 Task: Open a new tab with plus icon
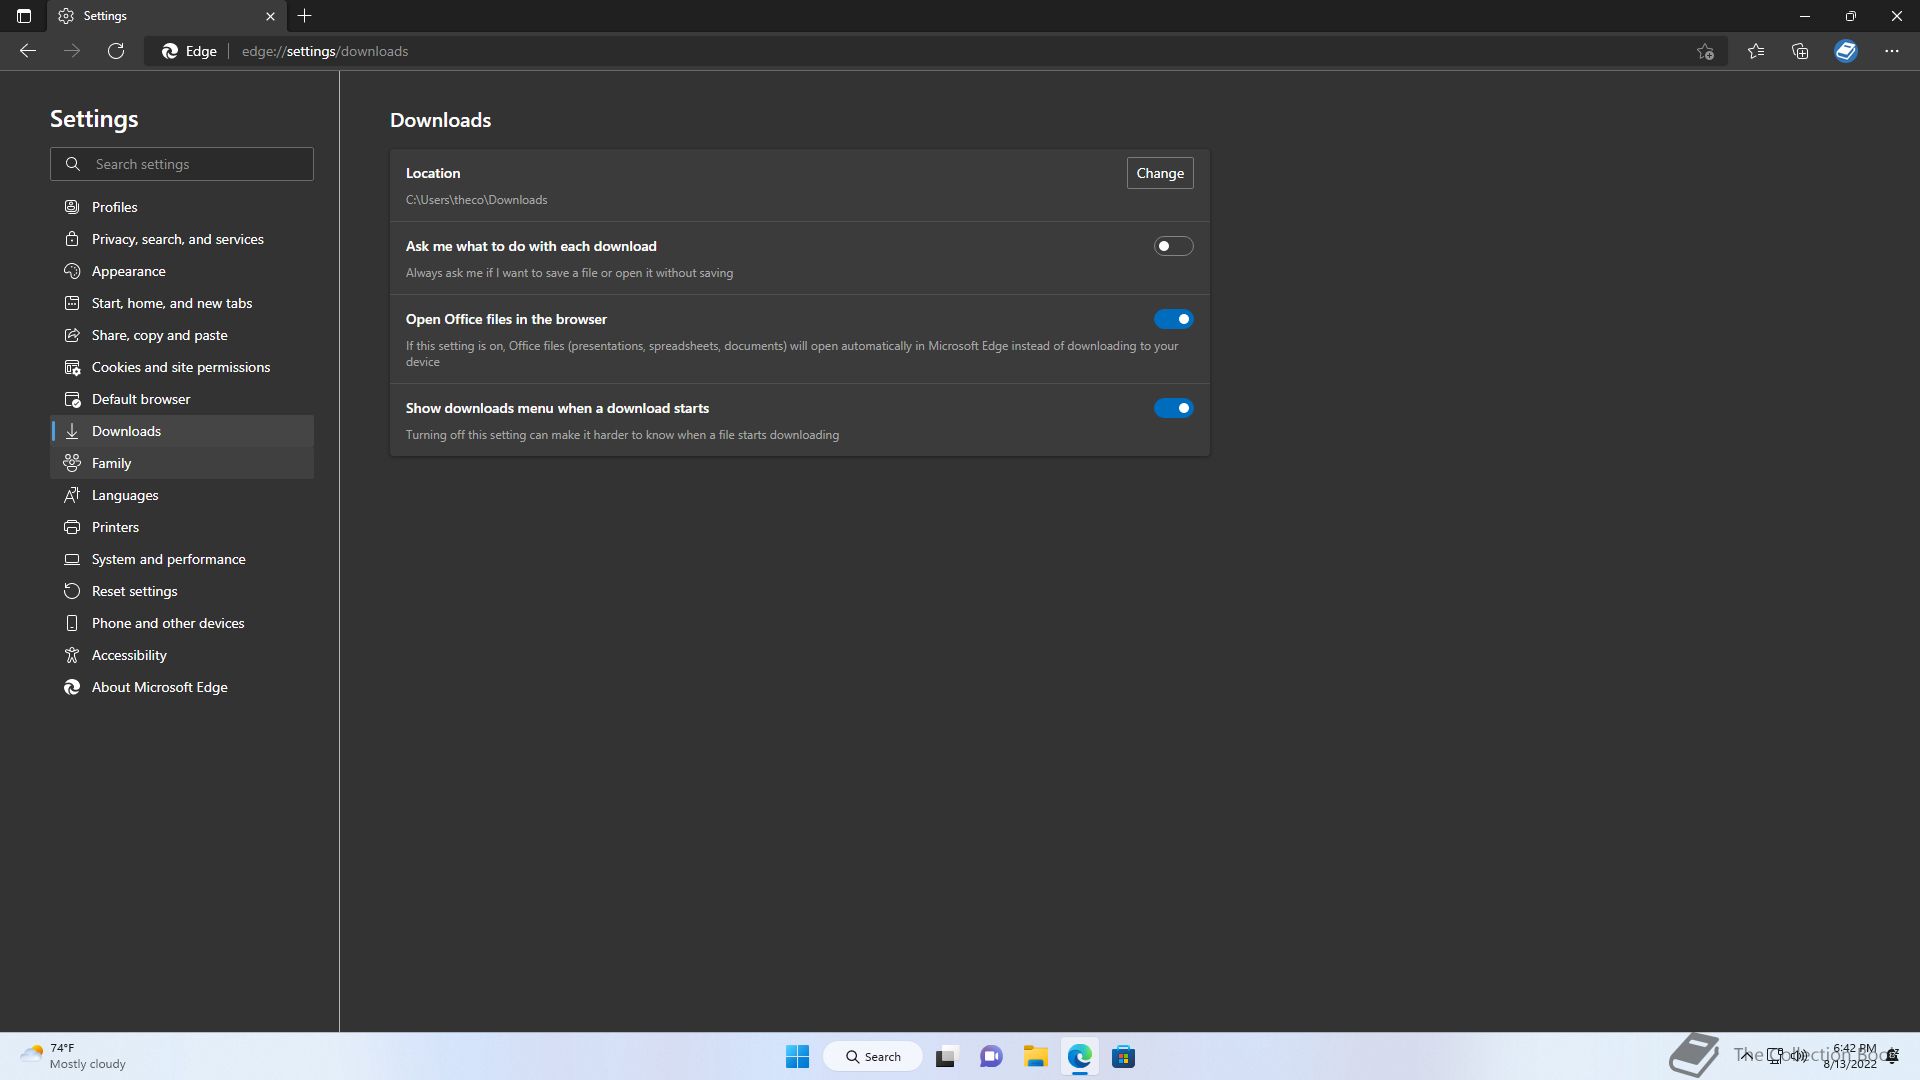pos(305,16)
